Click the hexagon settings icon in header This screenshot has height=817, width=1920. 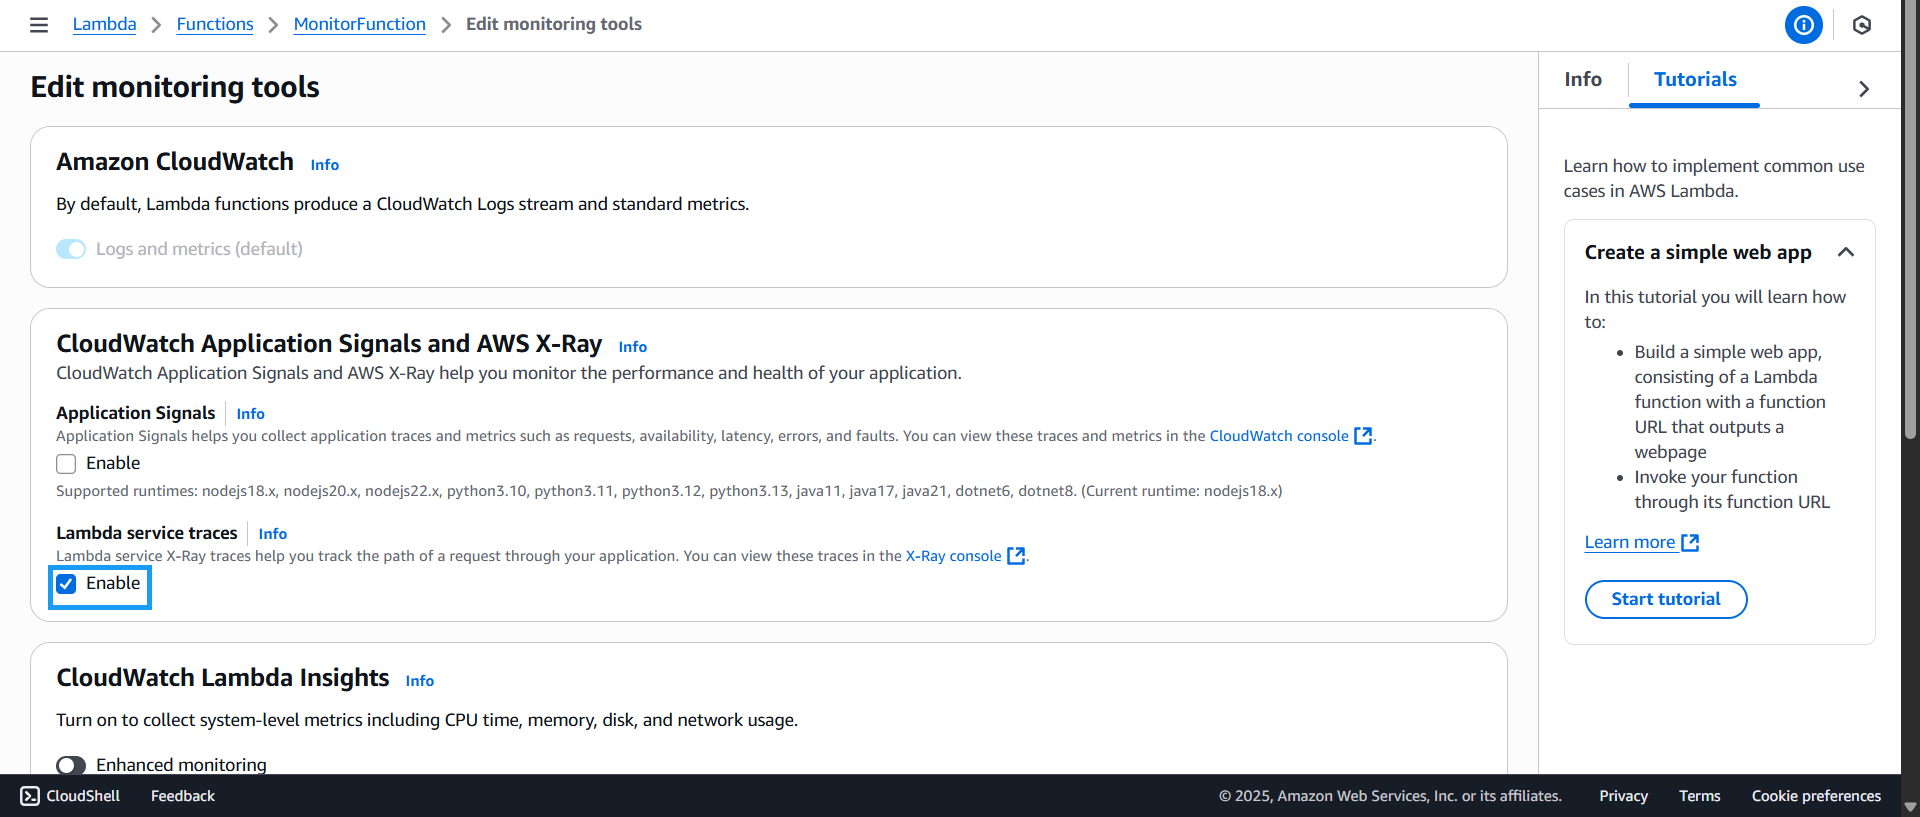pyautogui.click(x=1861, y=25)
